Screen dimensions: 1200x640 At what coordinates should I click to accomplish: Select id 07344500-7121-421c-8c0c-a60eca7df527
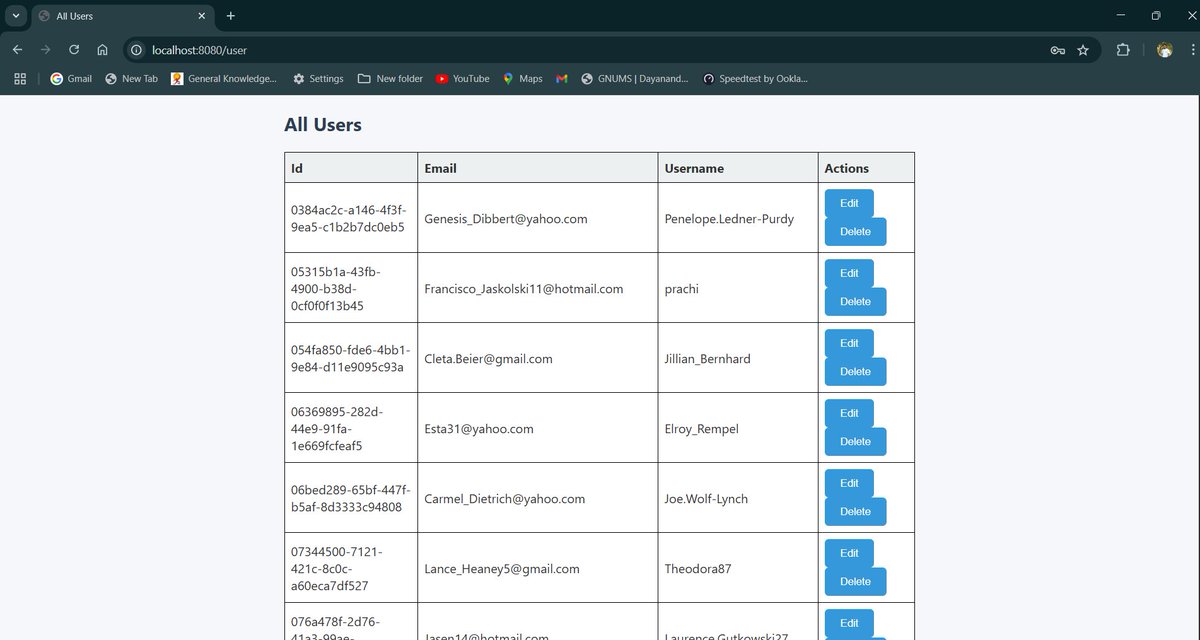pos(338,569)
